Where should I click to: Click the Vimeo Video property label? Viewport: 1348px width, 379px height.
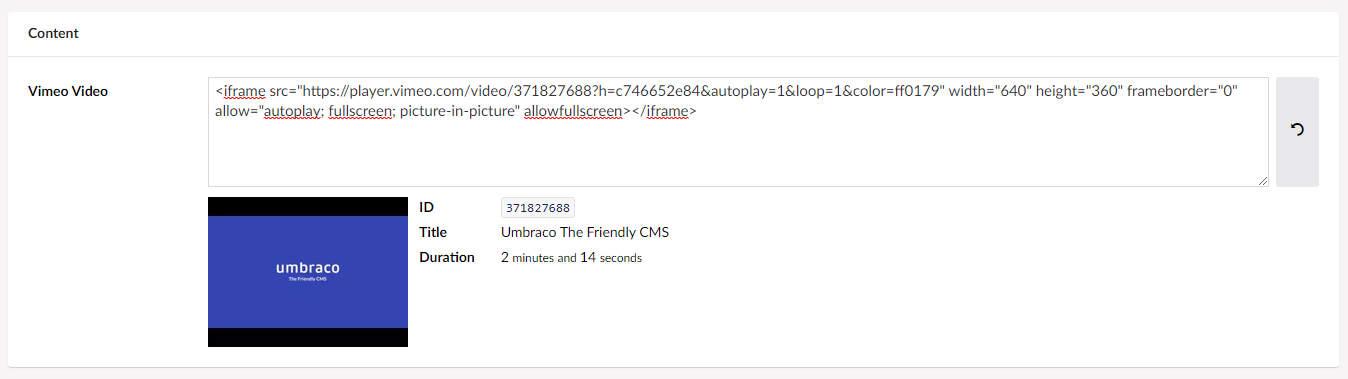click(68, 91)
